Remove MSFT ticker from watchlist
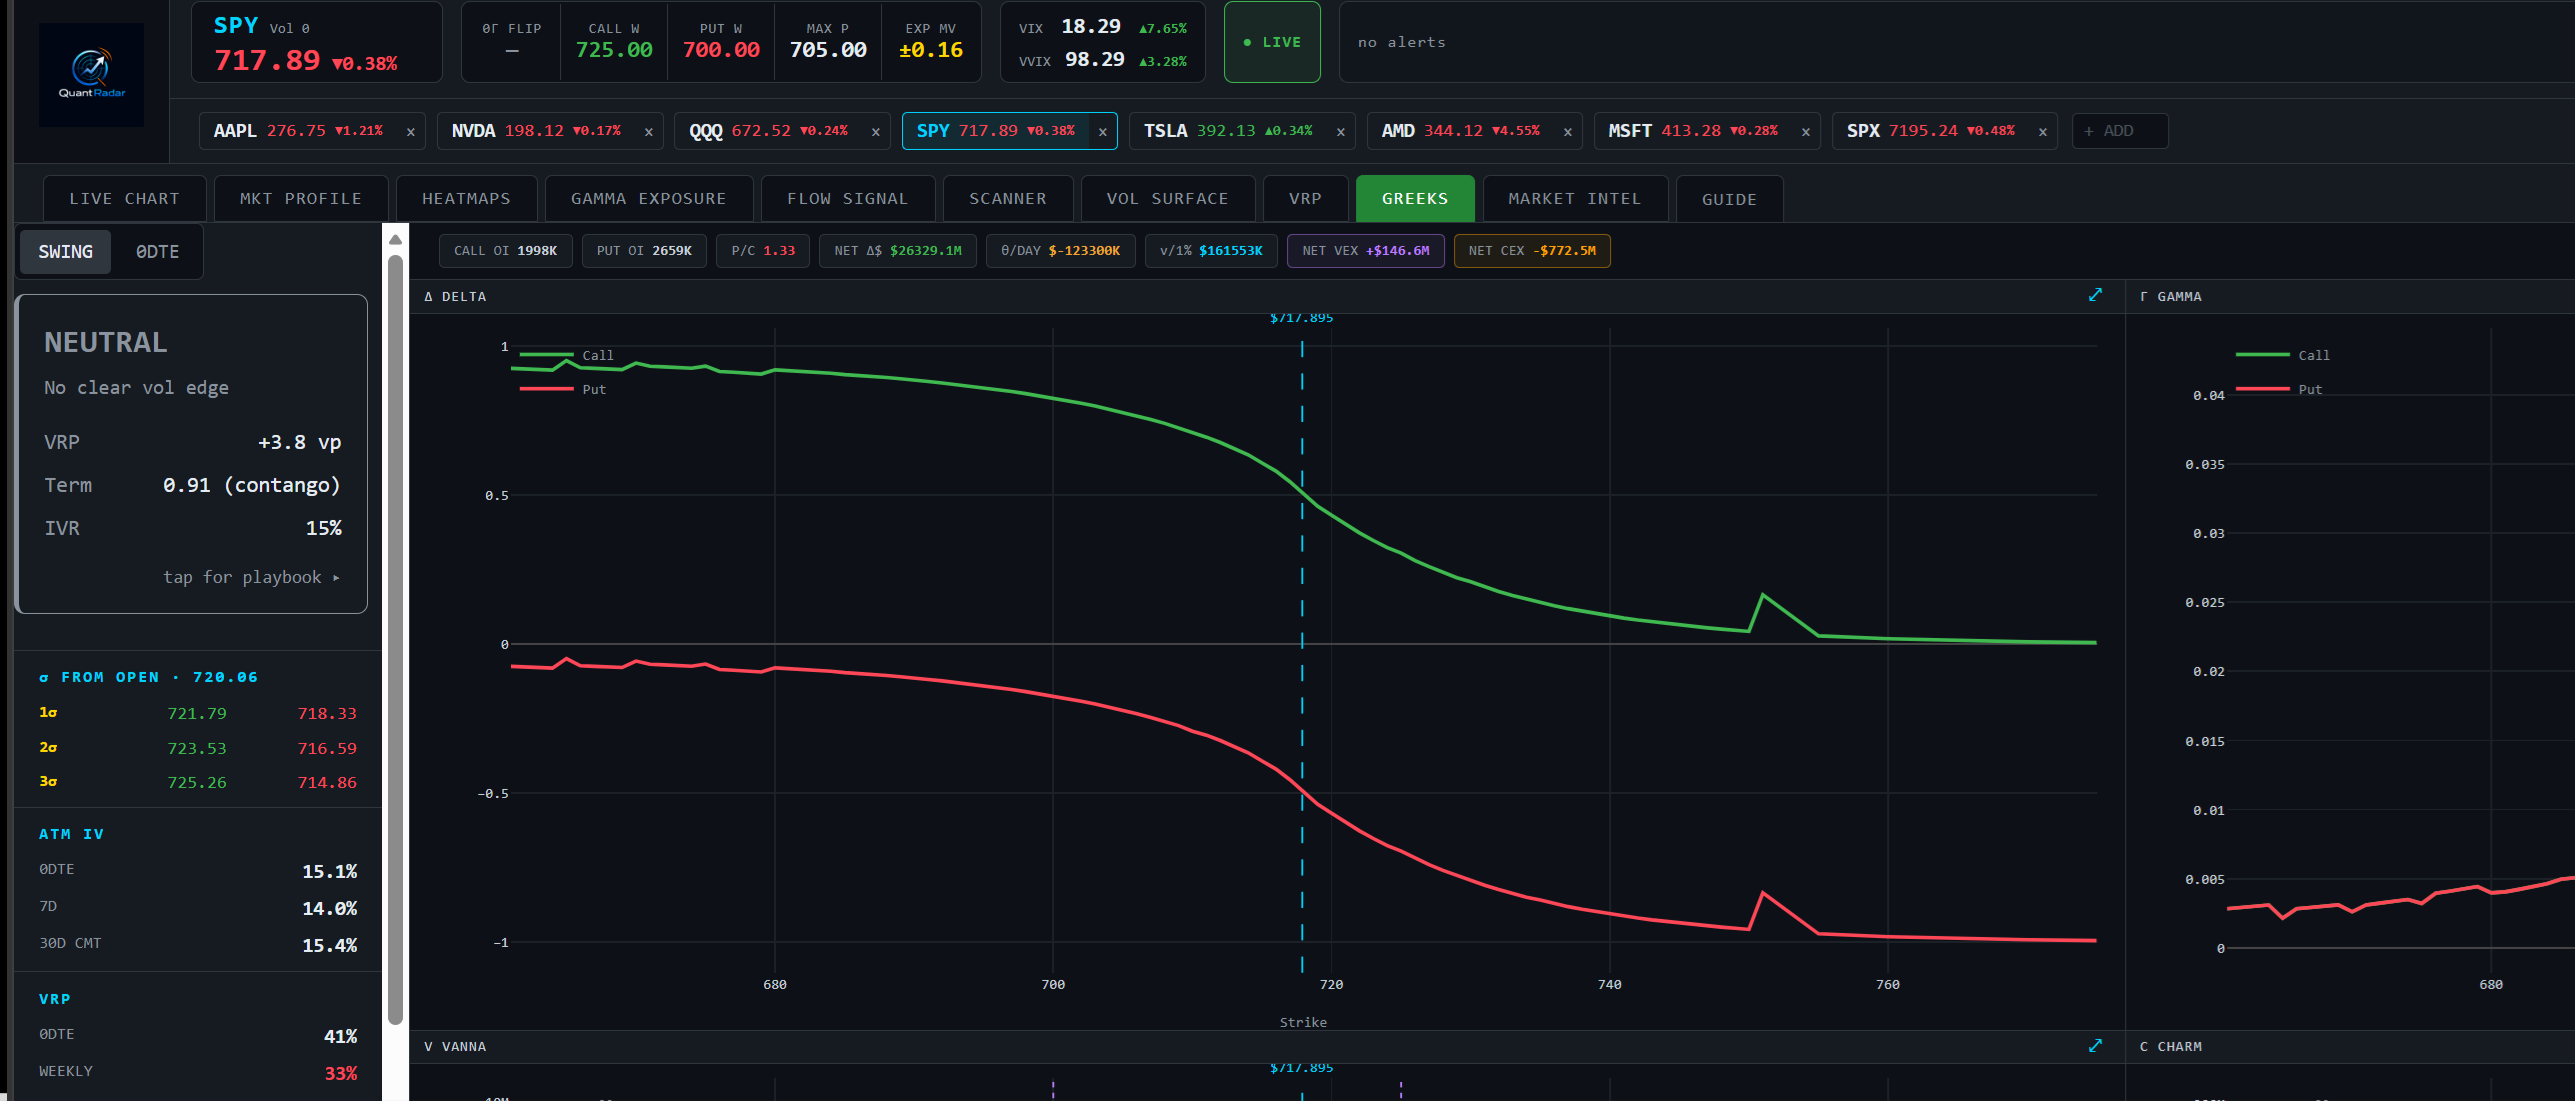Screen dimensions: 2575x1101 [x=1805, y=132]
